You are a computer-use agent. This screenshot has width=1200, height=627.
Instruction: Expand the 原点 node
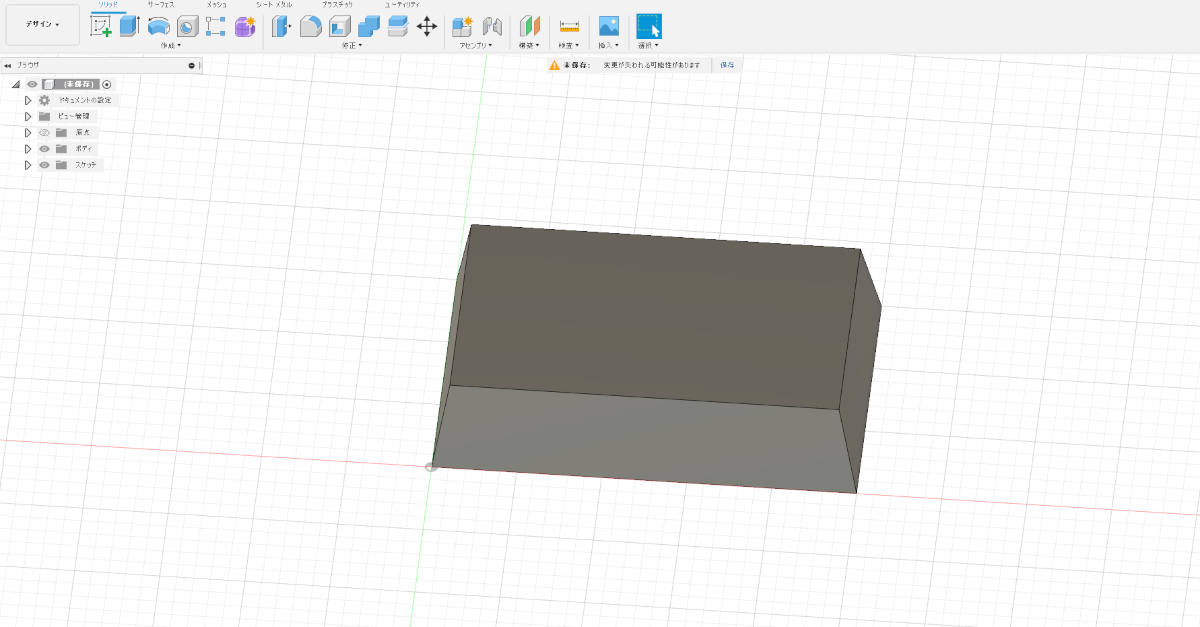pyautogui.click(x=28, y=132)
